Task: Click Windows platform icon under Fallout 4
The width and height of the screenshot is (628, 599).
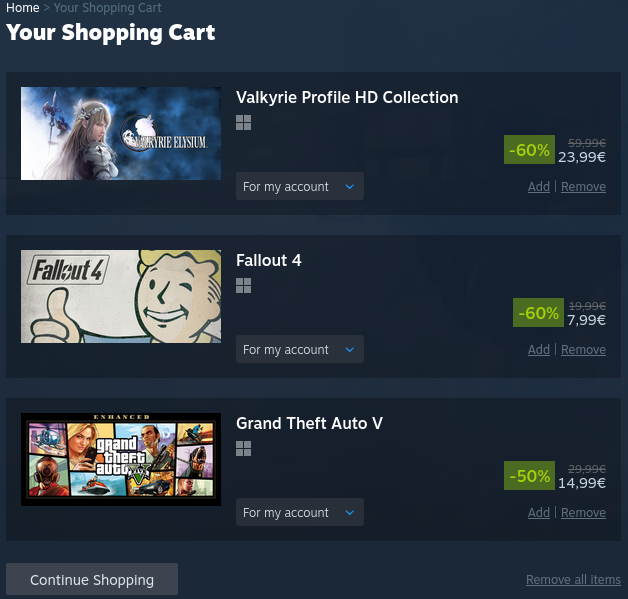Action: [244, 285]
